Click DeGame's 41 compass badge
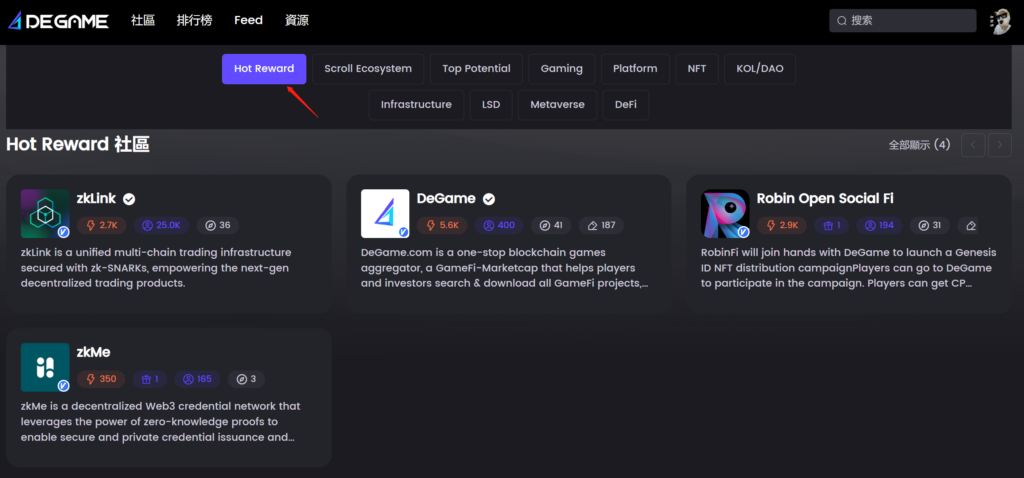Viewport: 1024px width, 478px height. click(x=551, y=225)
